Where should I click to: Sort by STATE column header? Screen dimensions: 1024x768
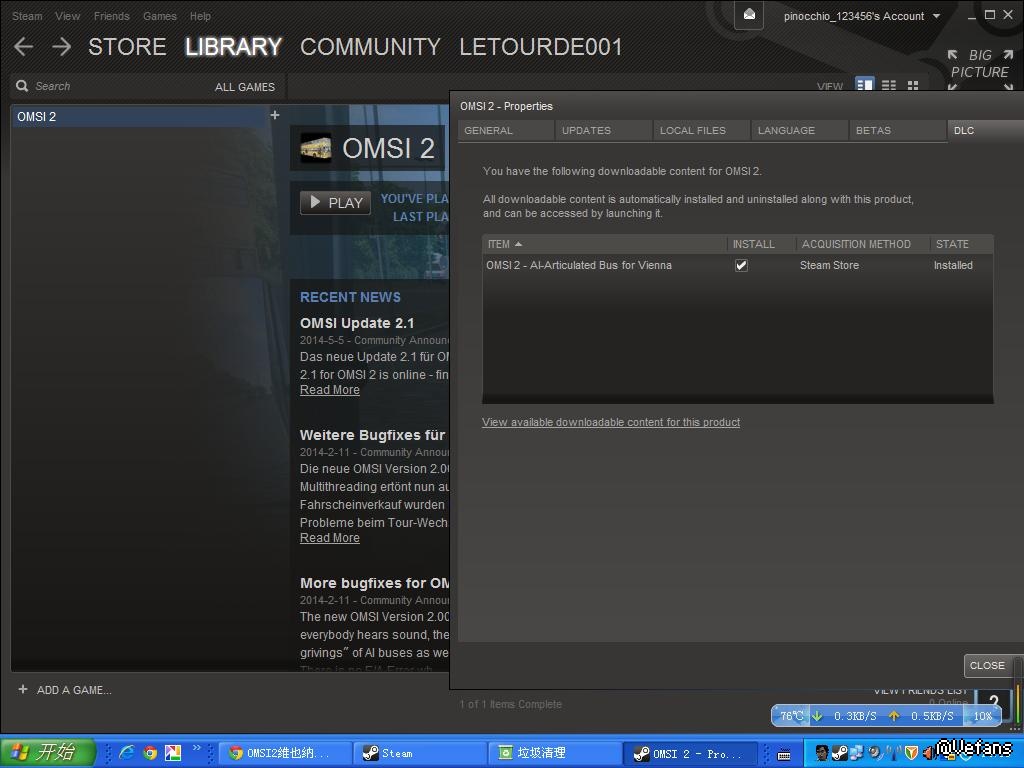(962, 244)
